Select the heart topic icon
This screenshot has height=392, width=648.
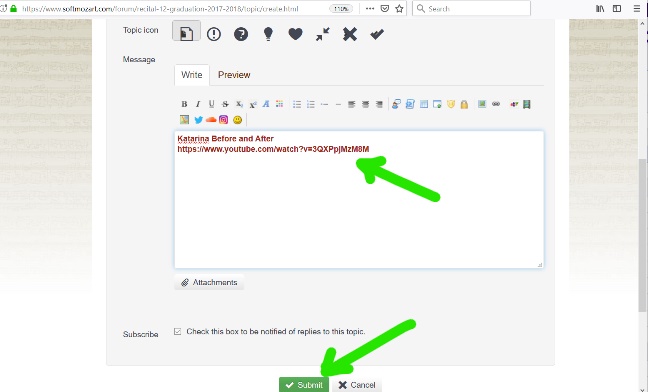click(x=295, y=34)
